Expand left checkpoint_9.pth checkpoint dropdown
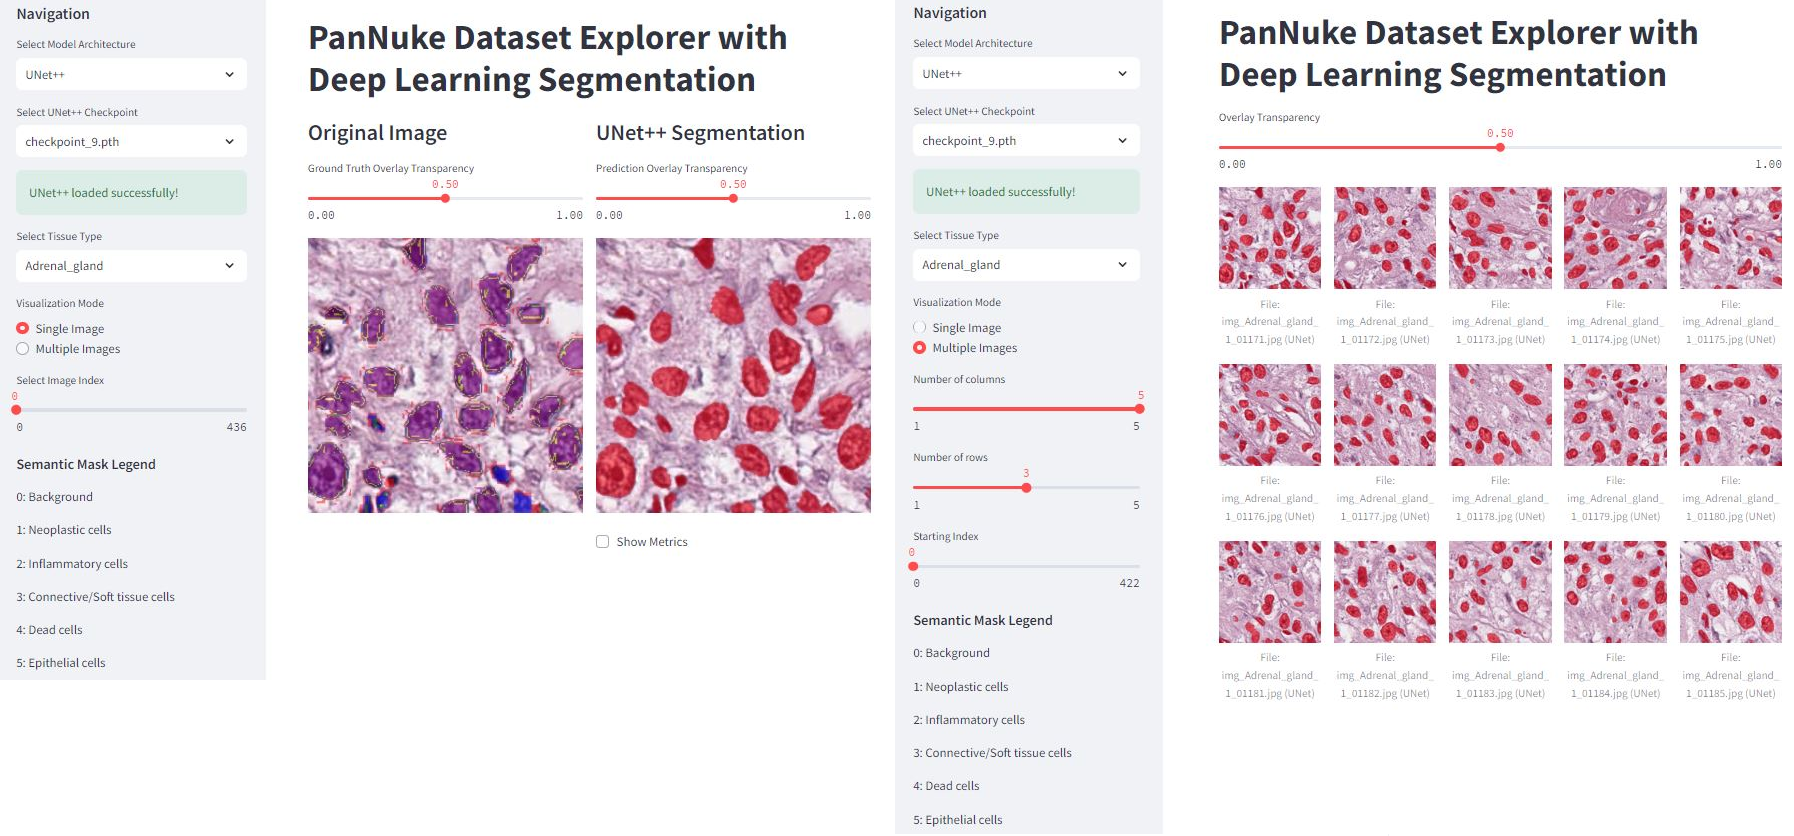 coord(130,142)
